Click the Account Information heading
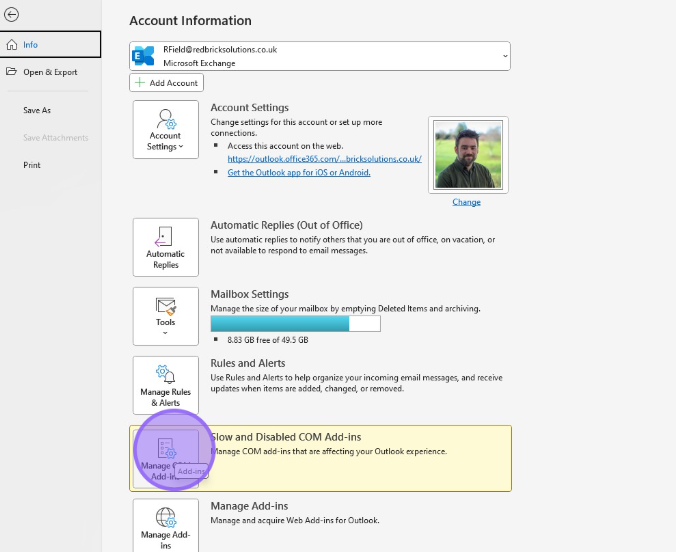The width and height of the screenshot is (676, 552). [190, 21]
